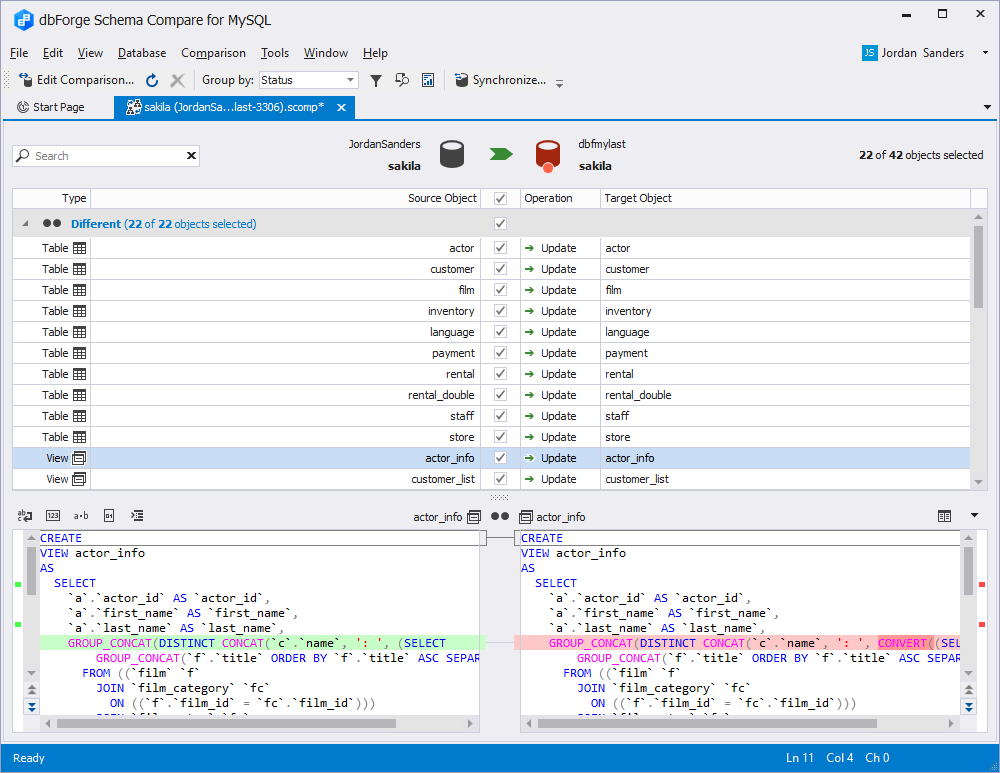Screen dimensions: 1000x773
Task: Jump to next difference arrow in left pane
Action: [x=32, y=706]
